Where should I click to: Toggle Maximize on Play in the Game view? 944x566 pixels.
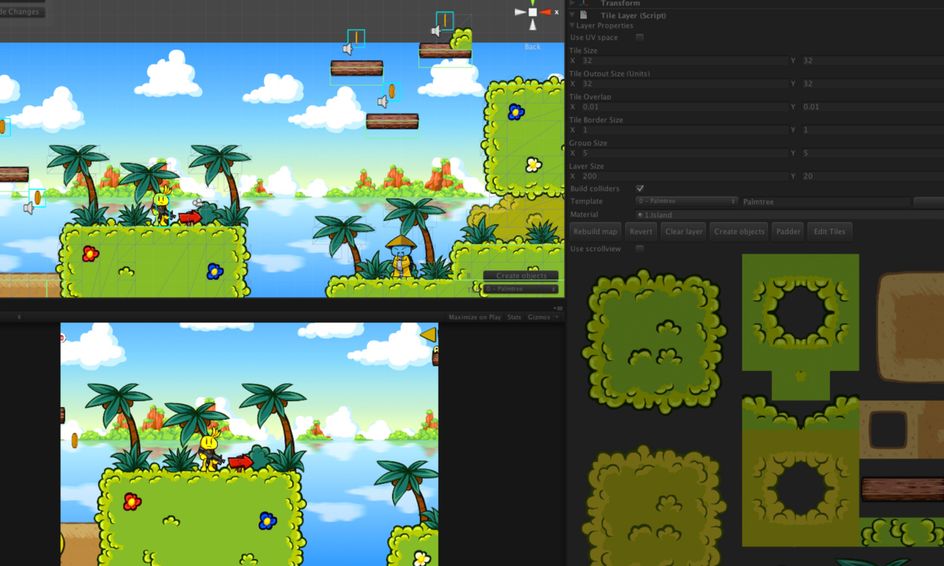click(x=474, y=317)
